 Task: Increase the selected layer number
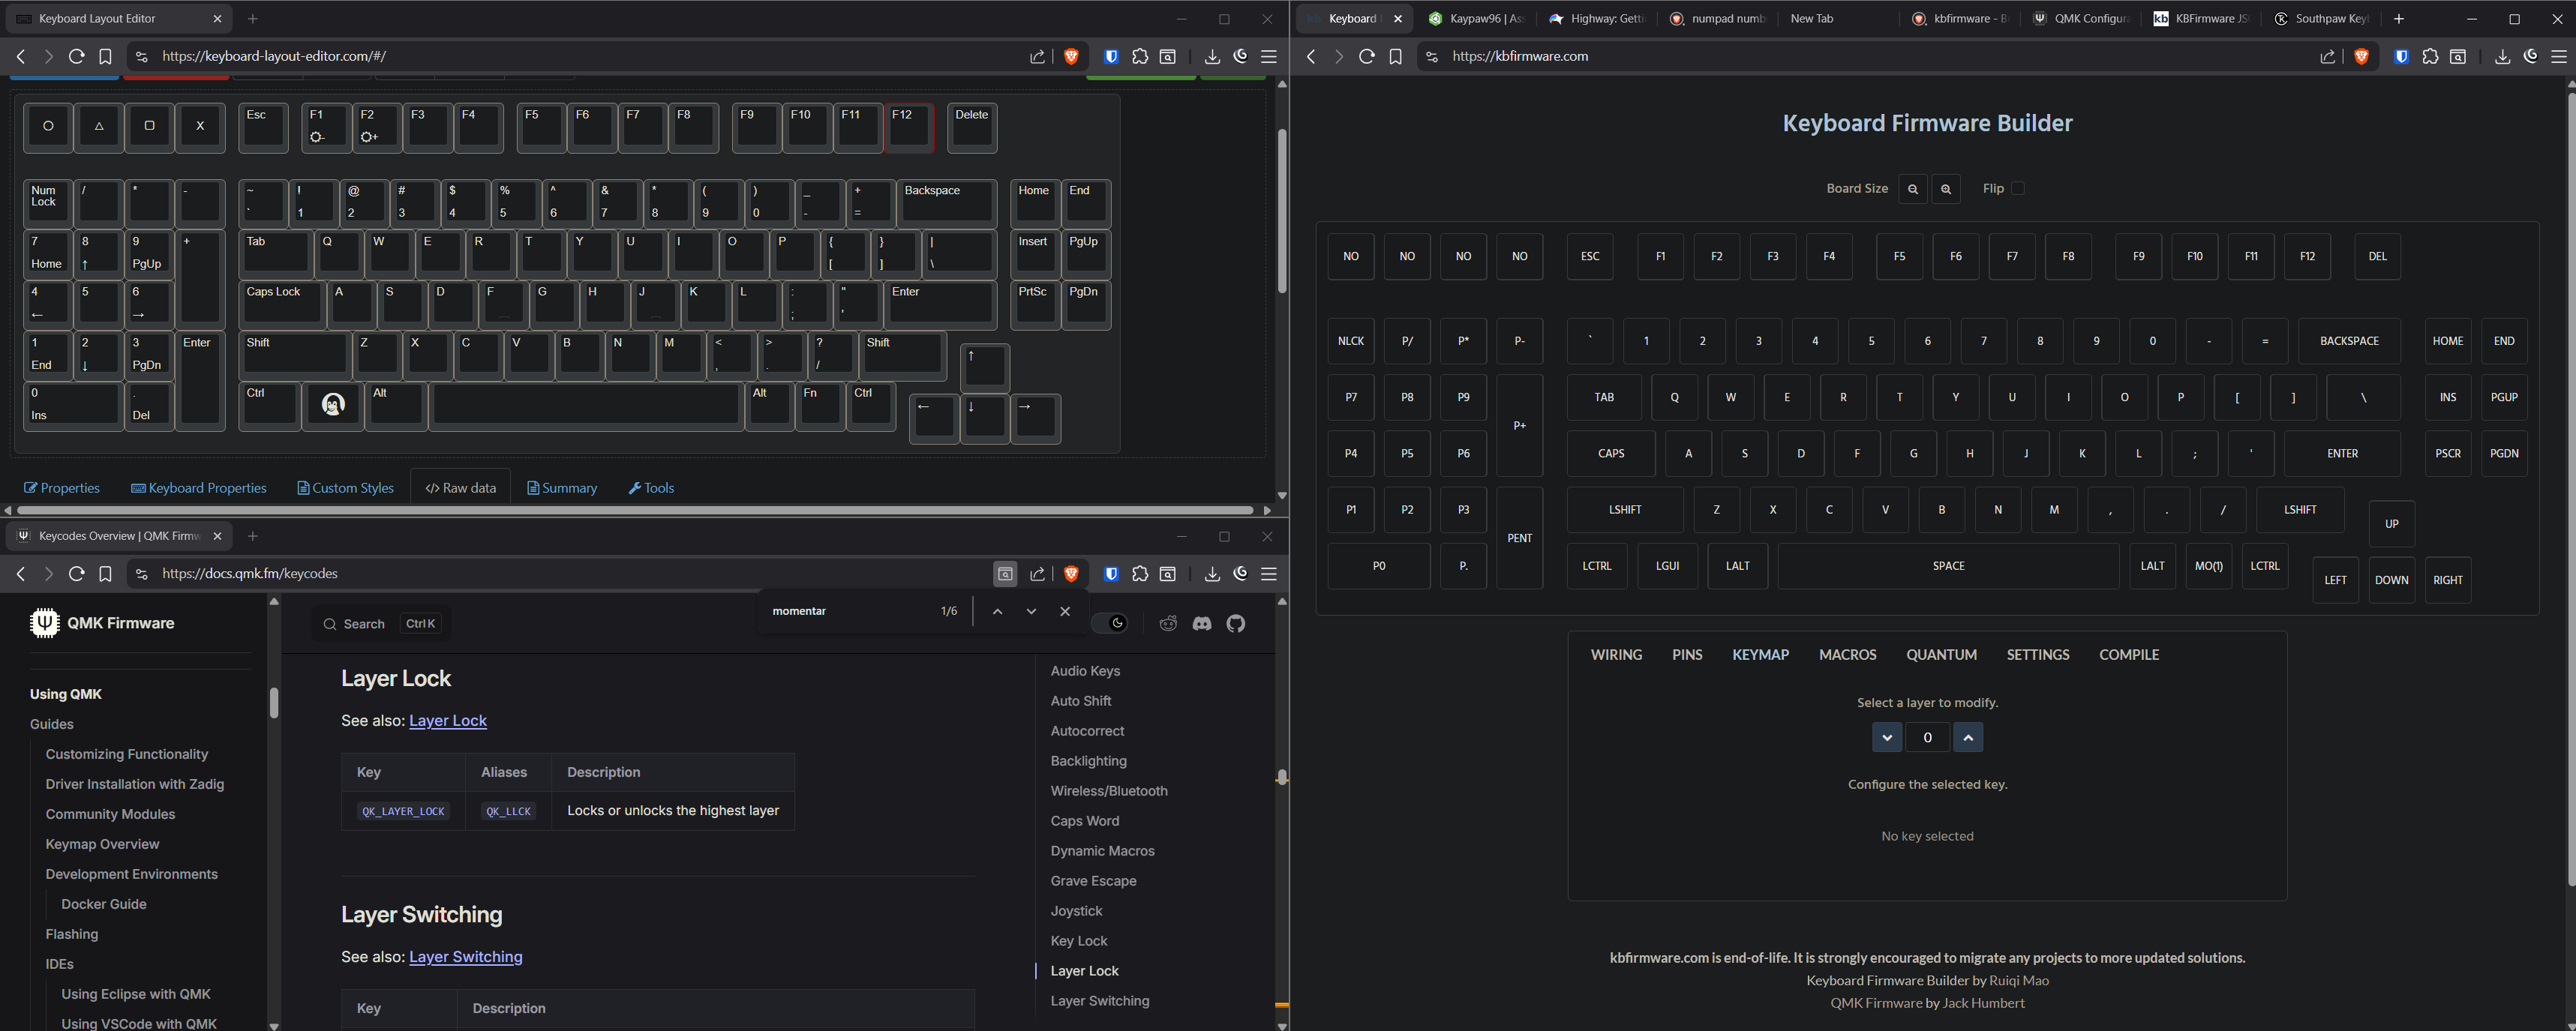(1968, 738)
